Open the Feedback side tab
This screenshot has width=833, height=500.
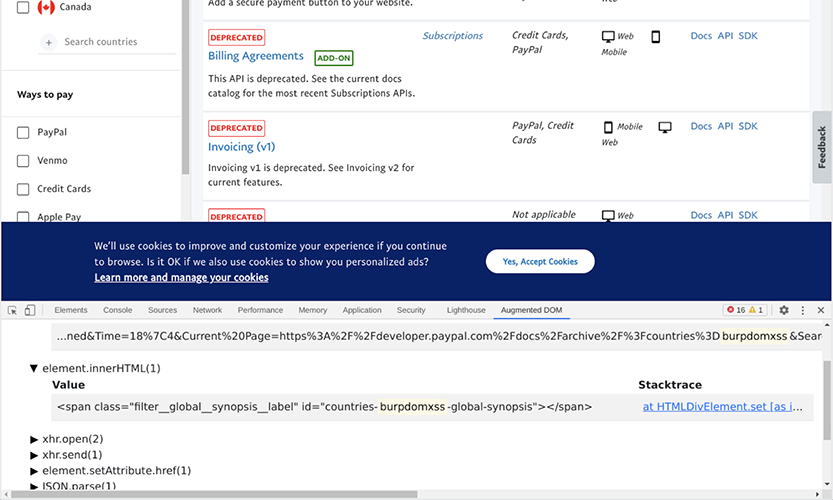[822, 147]
